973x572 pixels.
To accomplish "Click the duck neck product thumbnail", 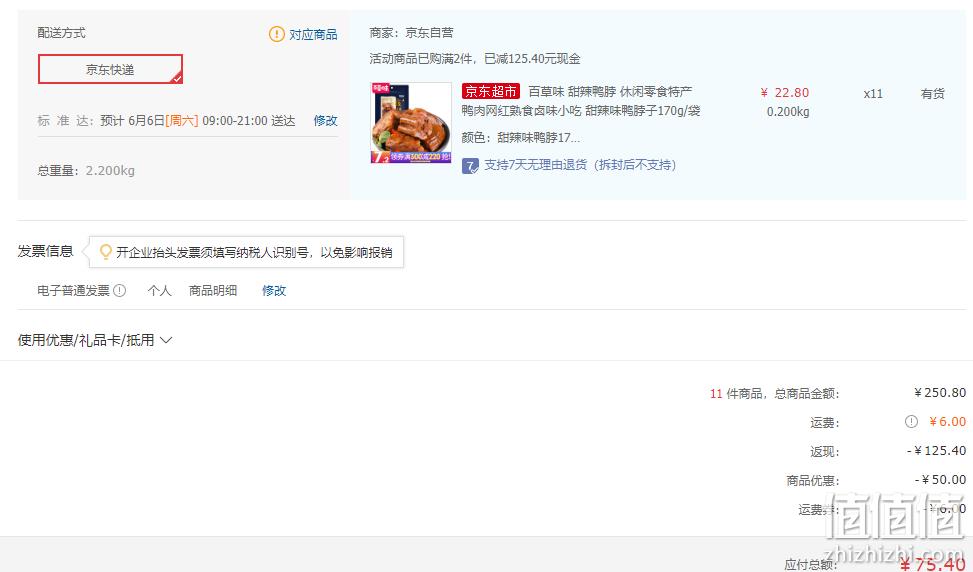I will pos(411,123).
